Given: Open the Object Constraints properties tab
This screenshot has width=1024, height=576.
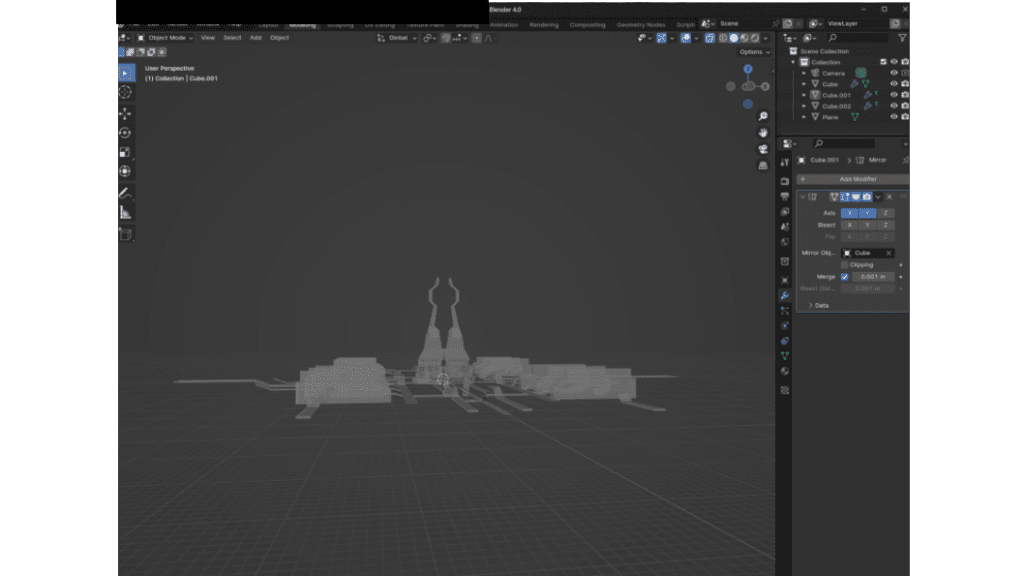Looking at the screenshot, I should [x=785, y=341].
